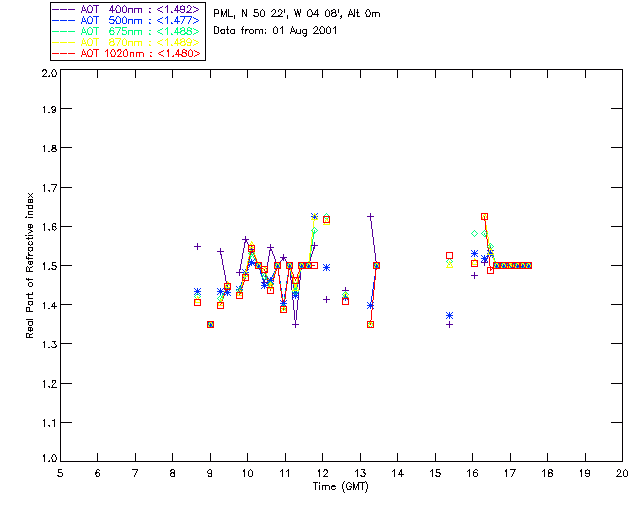
Task: Select legend entry AOT 400nm <1.492>
Action: click(127, 9)
